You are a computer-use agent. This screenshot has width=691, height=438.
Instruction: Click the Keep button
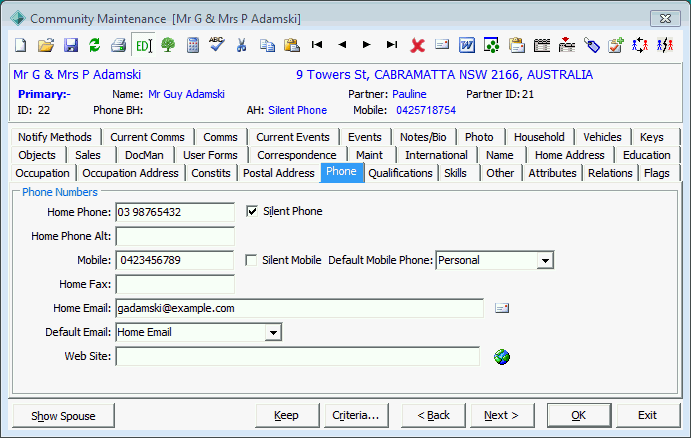pos(286,415)
